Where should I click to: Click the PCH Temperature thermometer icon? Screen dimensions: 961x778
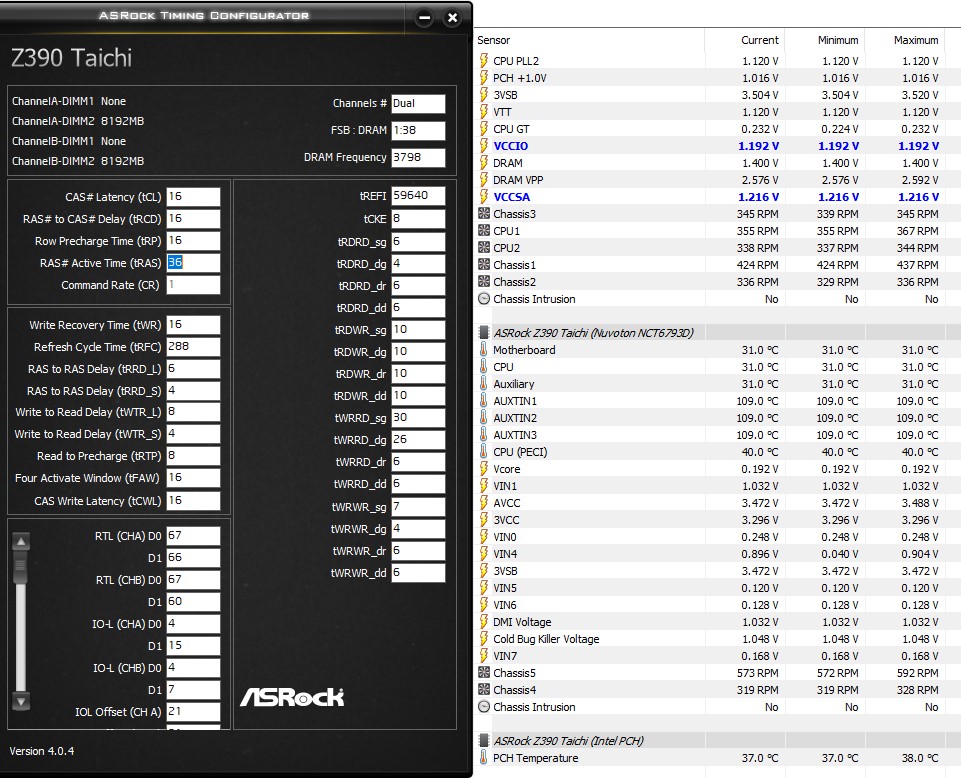[484, 758]
